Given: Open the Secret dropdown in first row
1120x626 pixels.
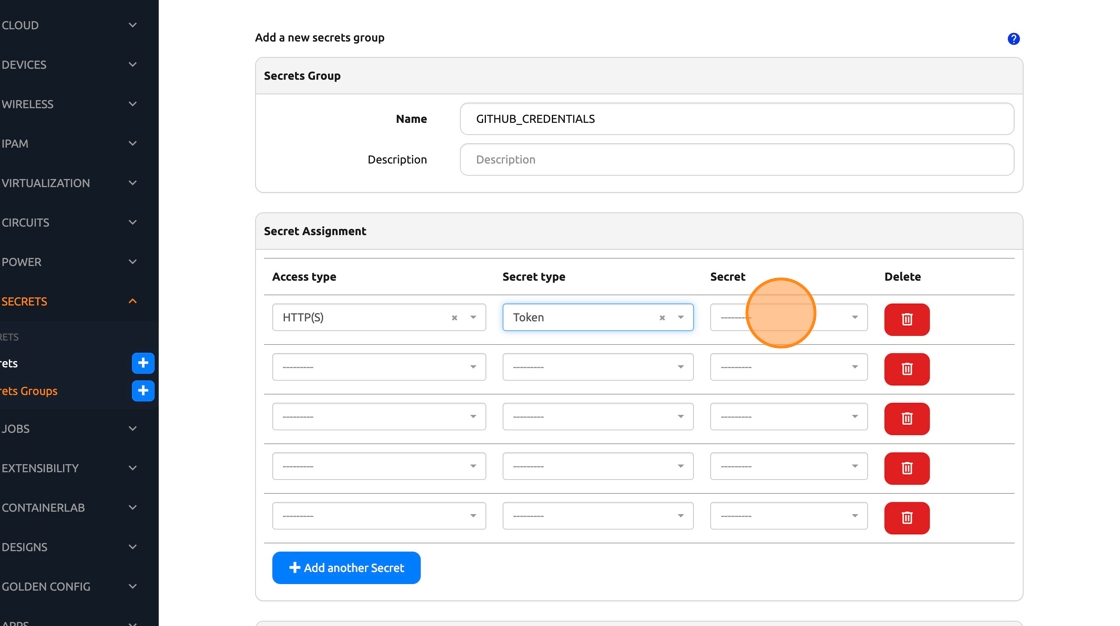Looking at the screenshot, I should 788,318.
